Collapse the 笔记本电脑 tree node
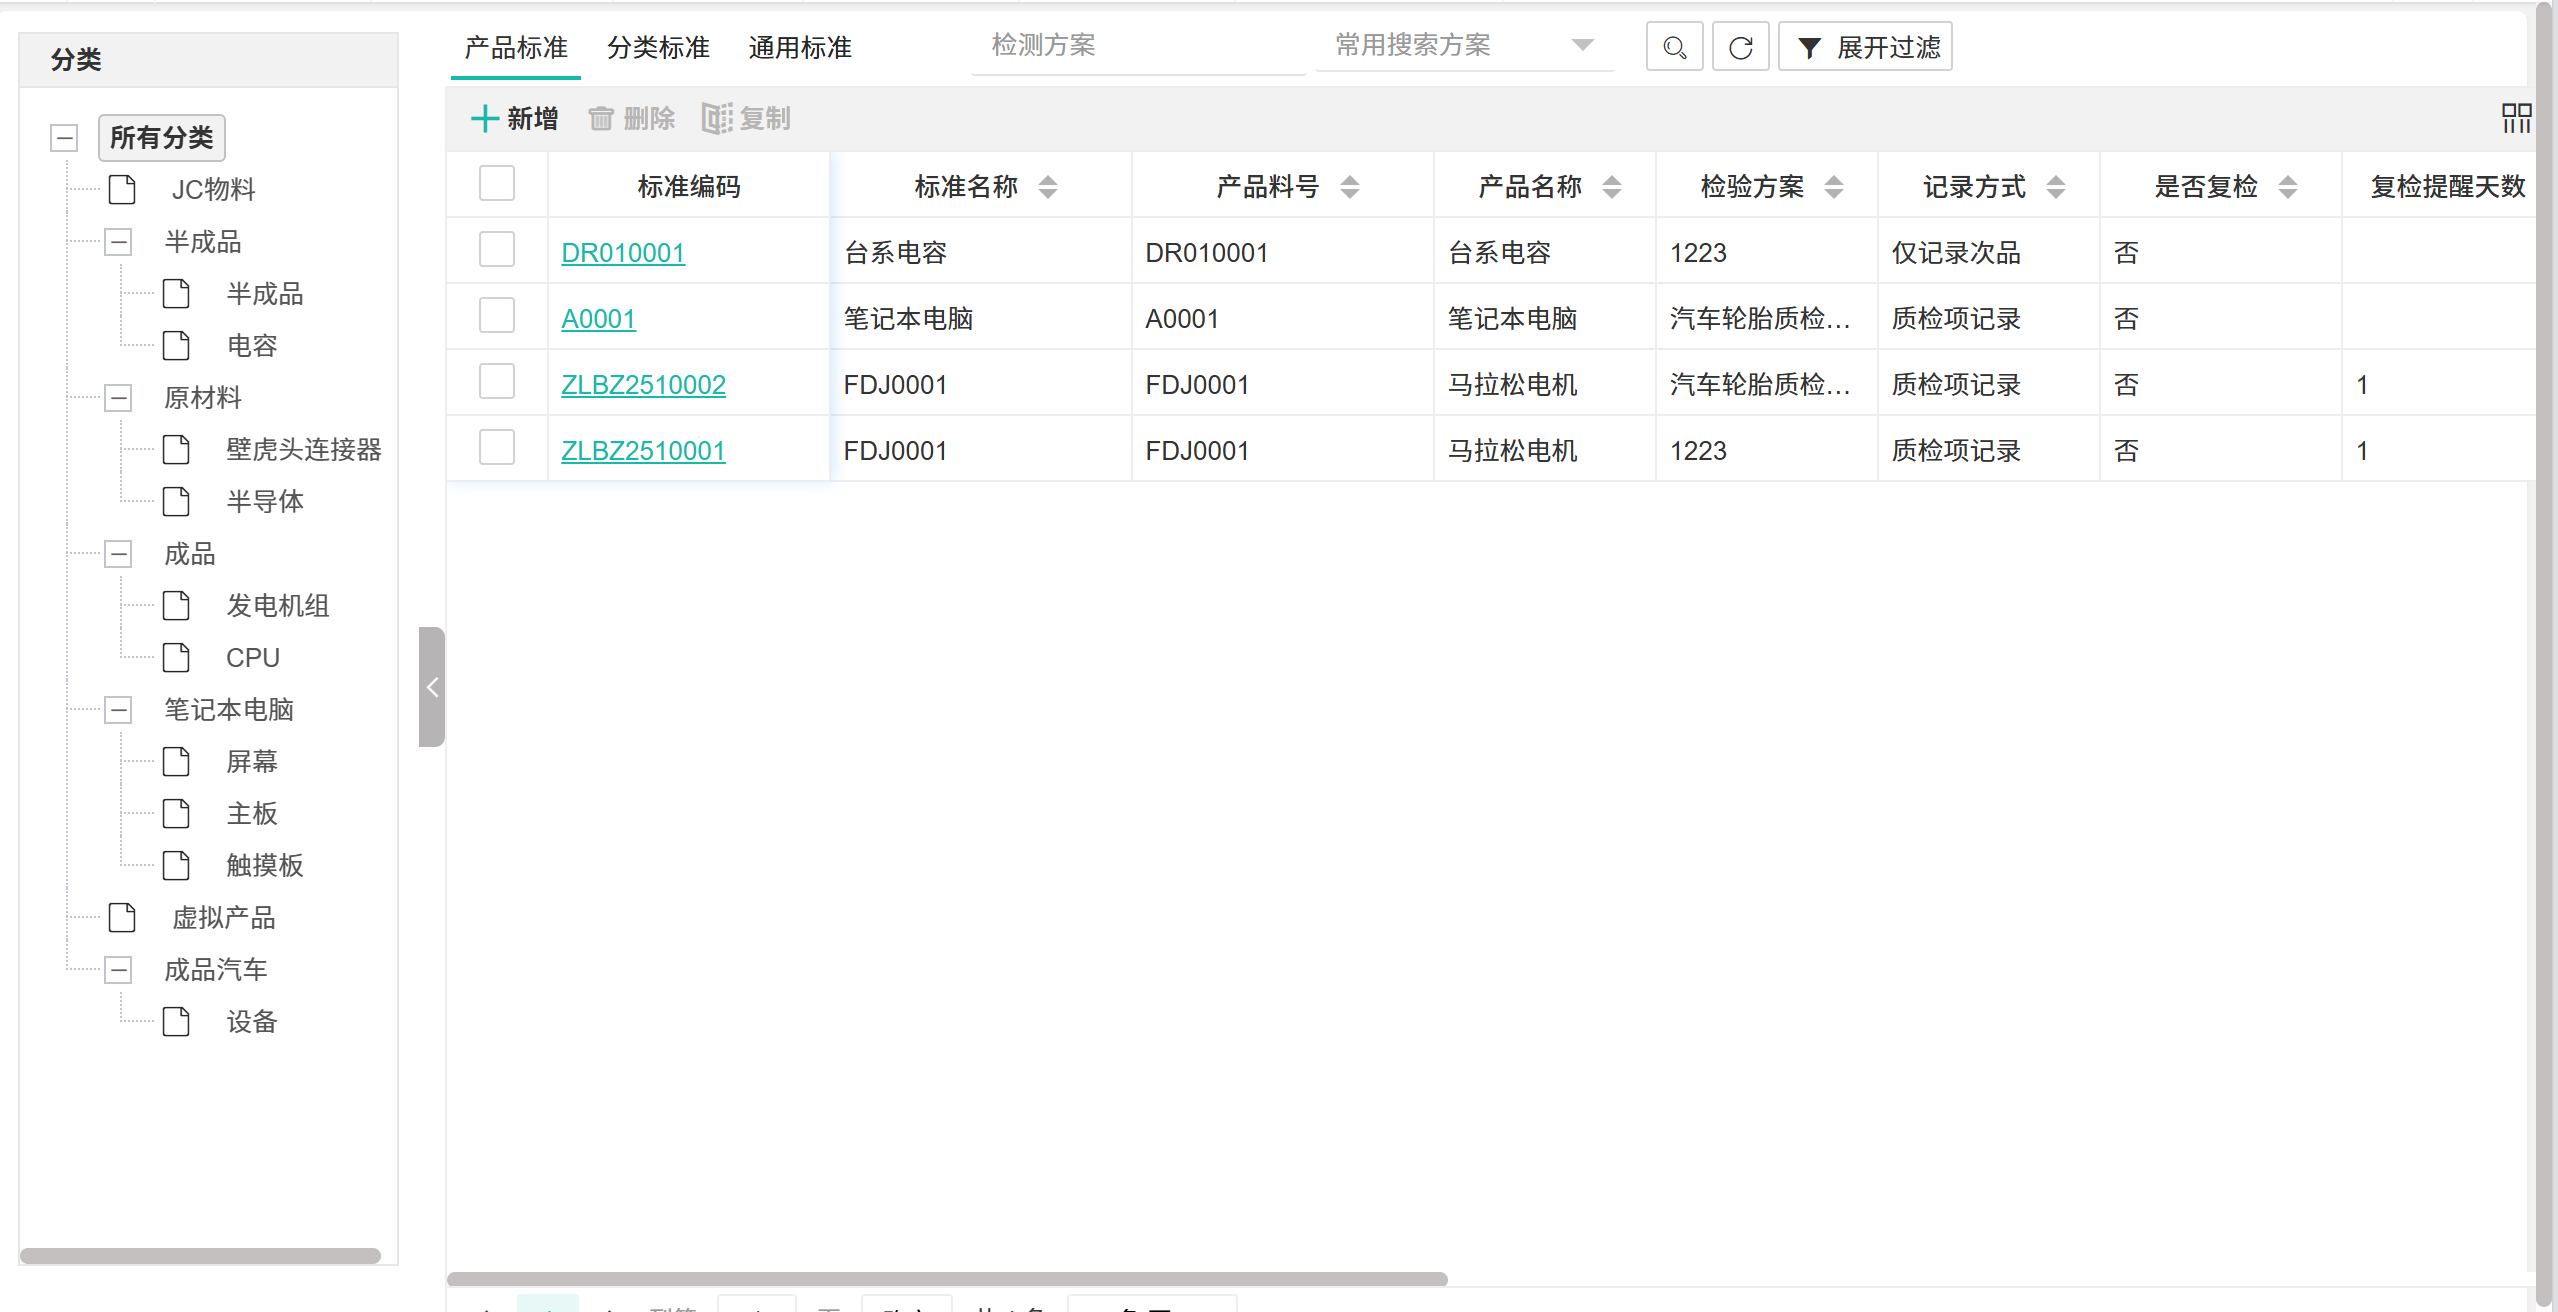The image size is (2558, 1312). (x=118, y=710)
